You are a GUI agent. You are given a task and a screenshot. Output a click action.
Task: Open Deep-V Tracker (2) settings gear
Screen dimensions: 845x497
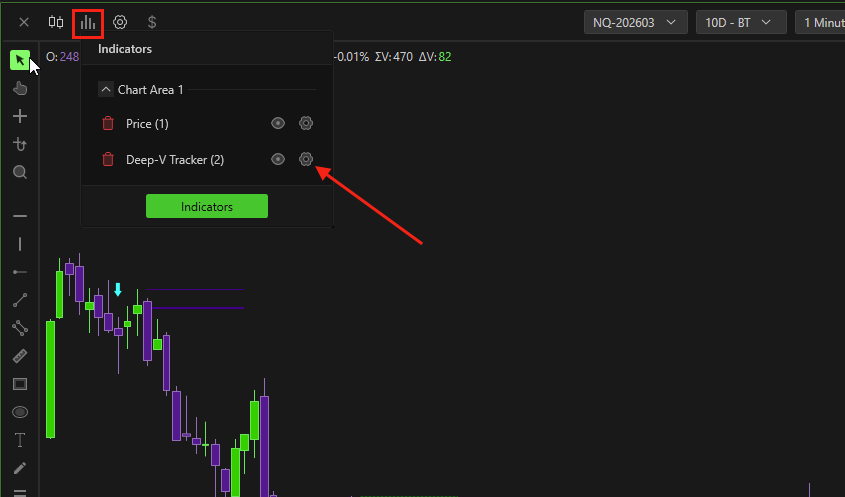(x=306, y=159)
